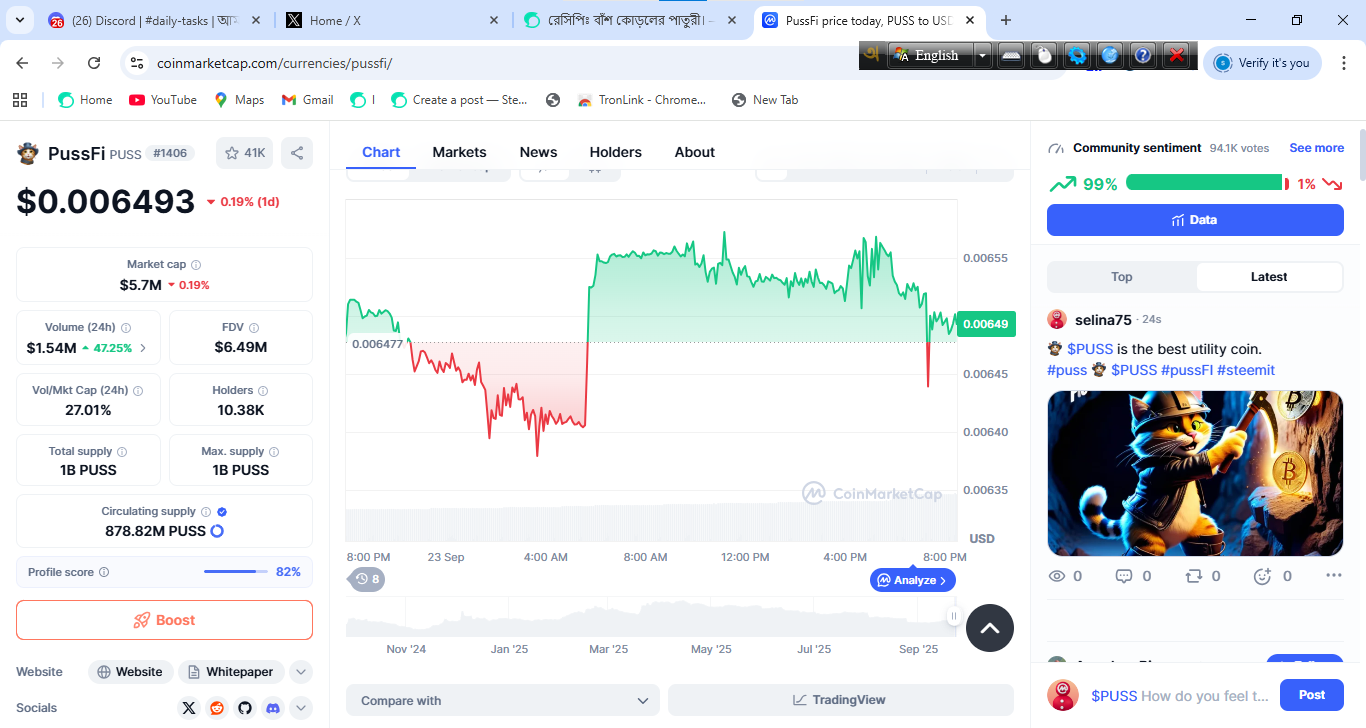Click the views eye icon on selina75's post
The image size is (1366, 728).
pos(1056,576)
